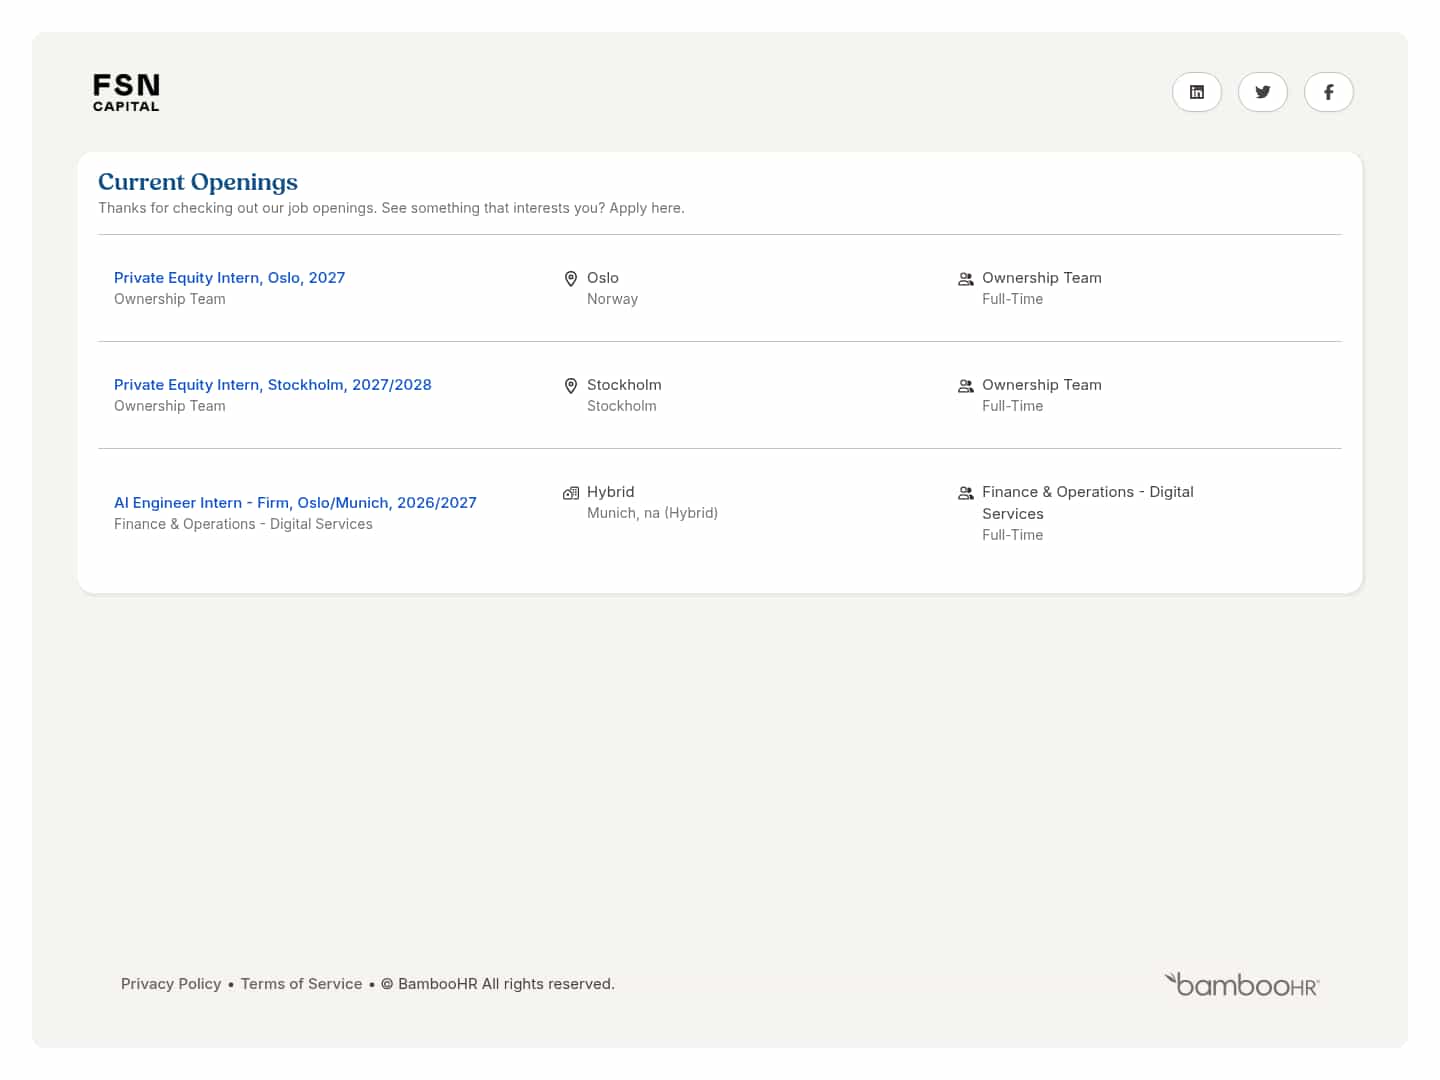This screenshot has width=1440, height=1080.
Task: Click "Finance & Operations - Digital Services" under AI Engineer title
Action: click(x=243, y=524)
